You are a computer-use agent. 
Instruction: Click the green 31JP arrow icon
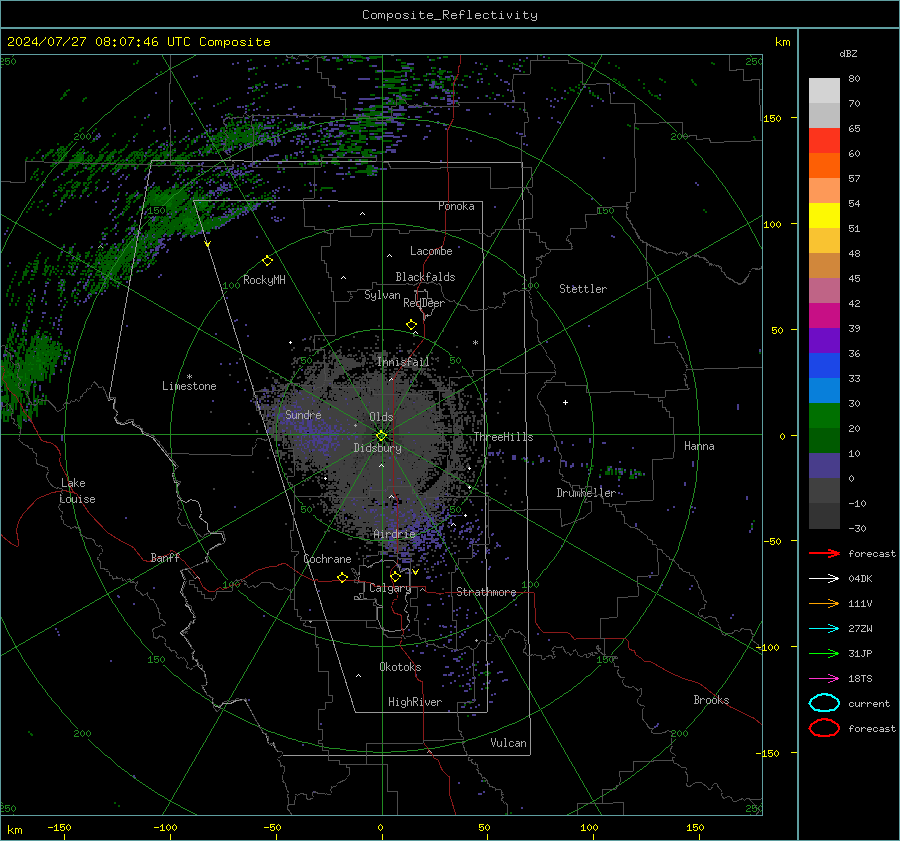[824, 653]
